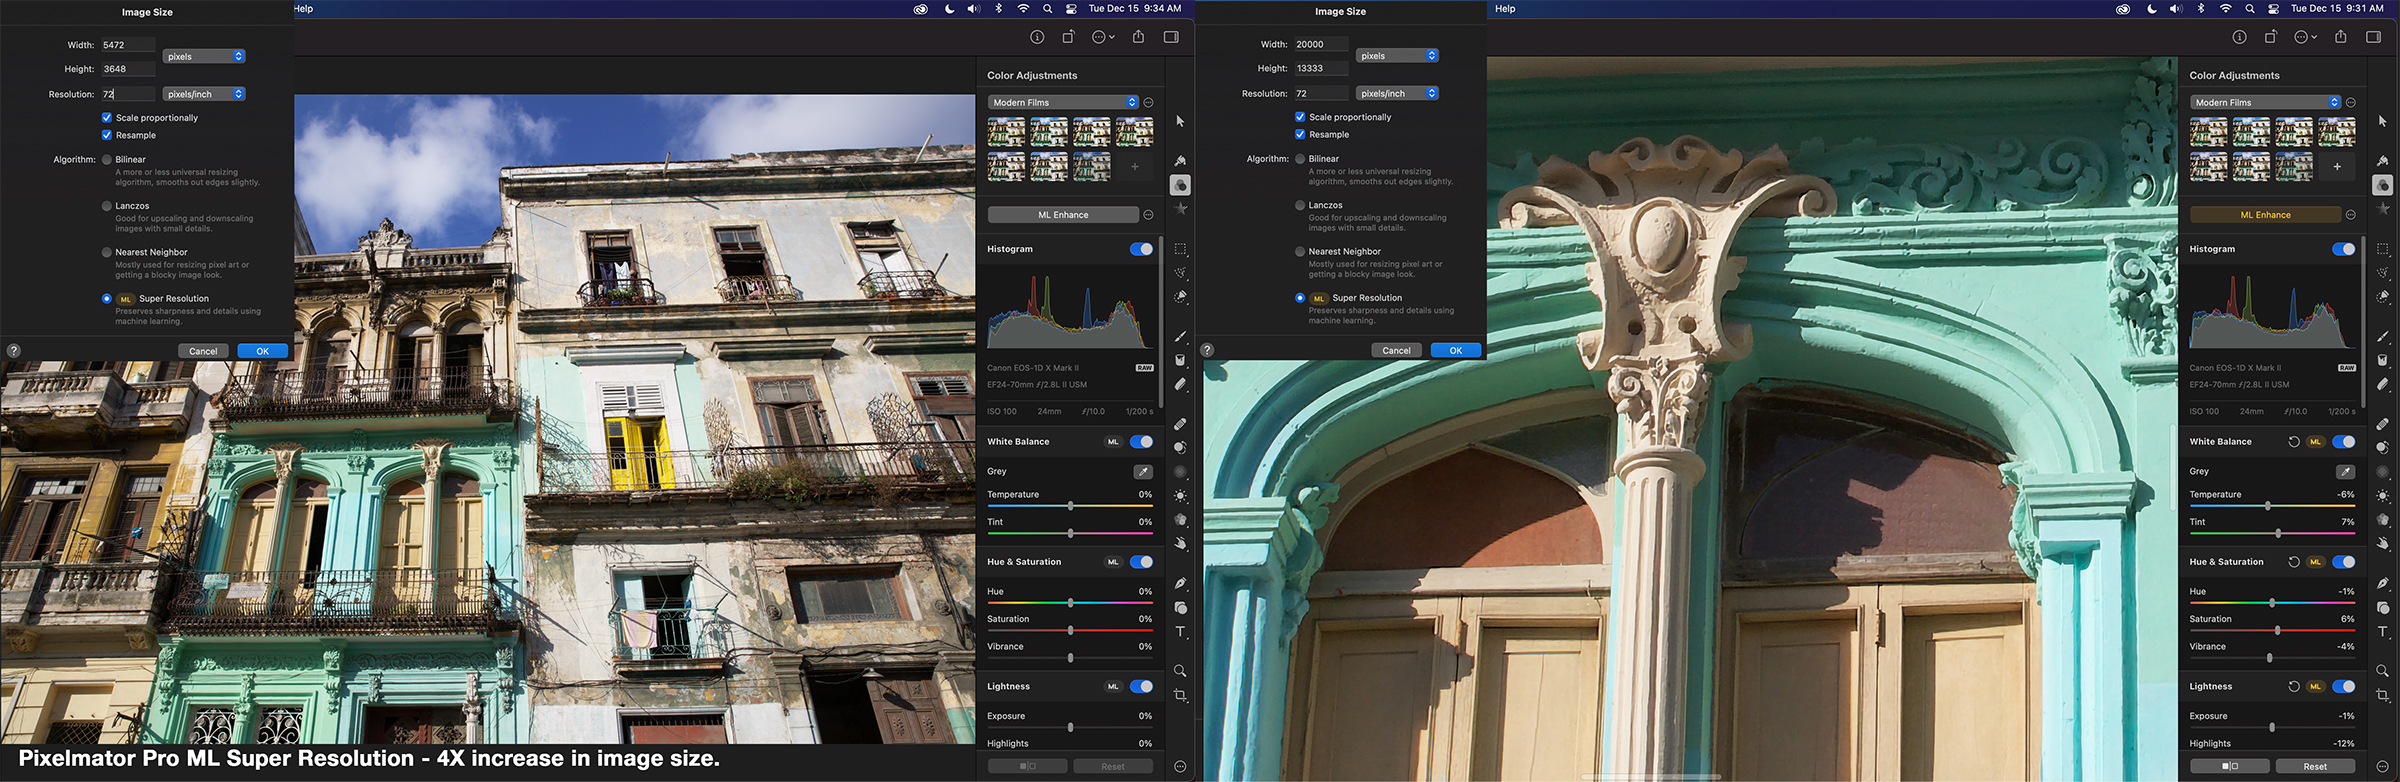This screenshot has width=2400, height=782.
Task: Select the Zoom magnifier tool in left window
Action: coord(1180,671)
